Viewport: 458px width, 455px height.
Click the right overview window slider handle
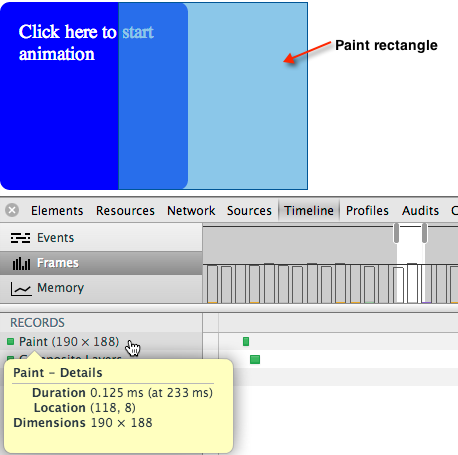424,233
